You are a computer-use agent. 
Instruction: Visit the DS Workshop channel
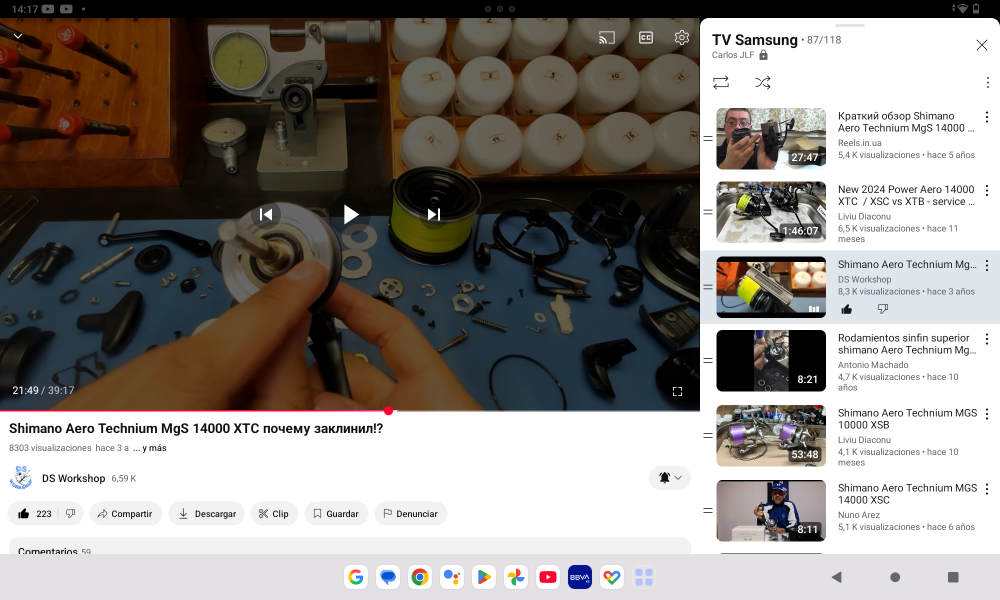[74, 478]
